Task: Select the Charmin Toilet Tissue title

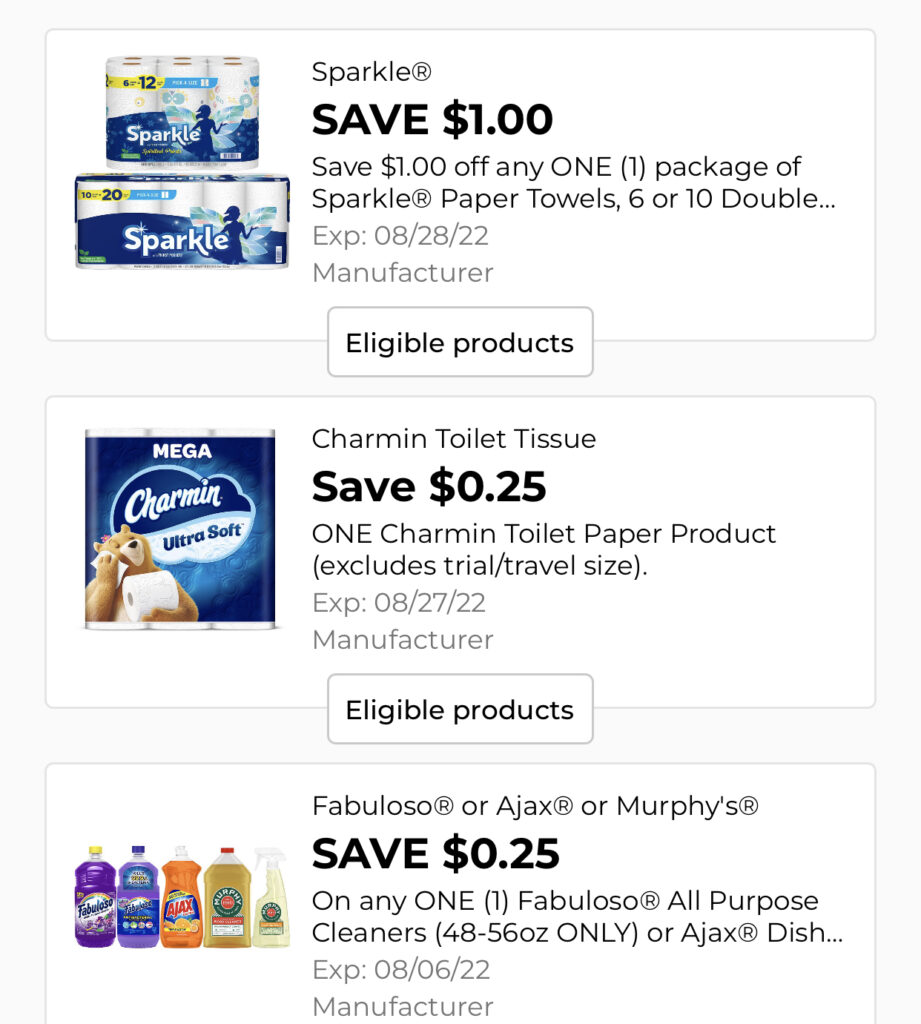Action: [454, 439]
